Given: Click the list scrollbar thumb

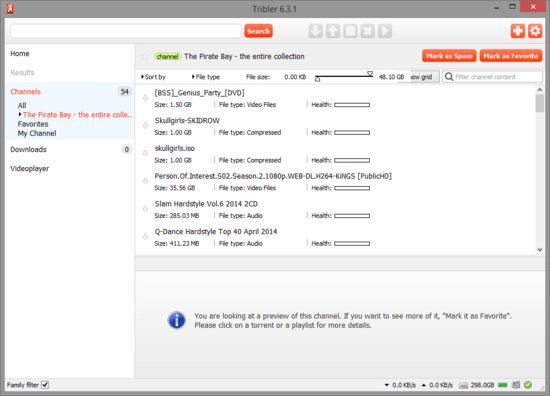Looking at the screenshot, I should 540,103.
